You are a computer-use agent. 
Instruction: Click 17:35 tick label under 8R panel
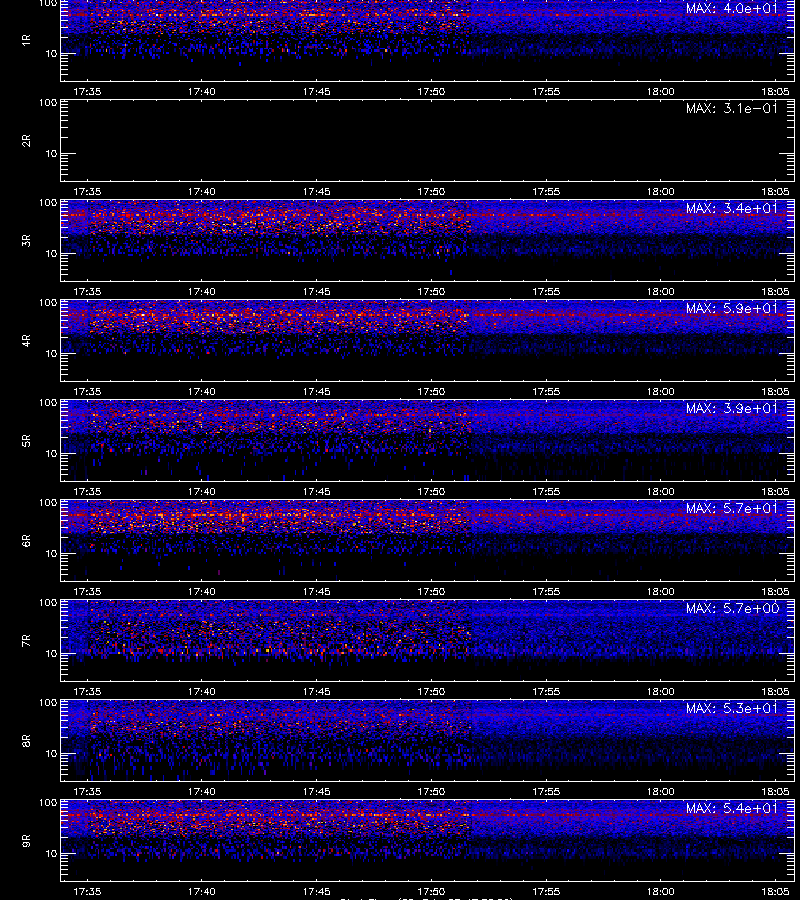(87, 792)
